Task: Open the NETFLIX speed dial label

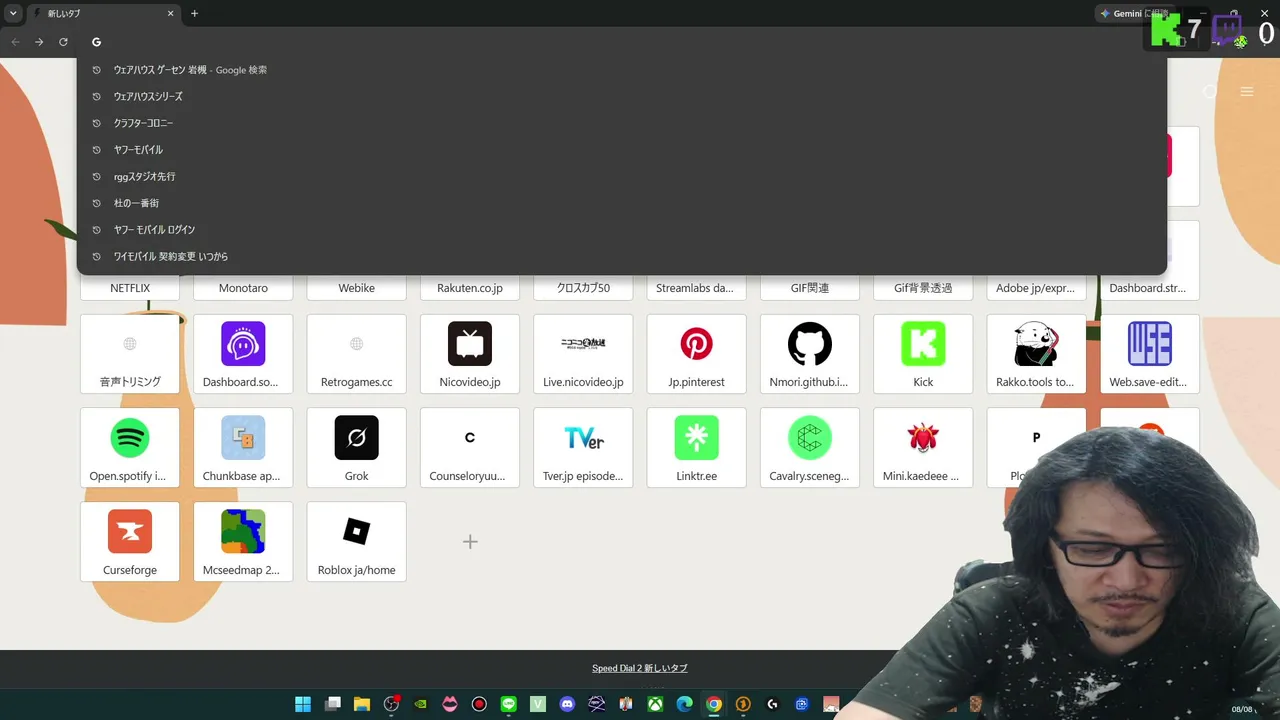Action: (130, 288)
